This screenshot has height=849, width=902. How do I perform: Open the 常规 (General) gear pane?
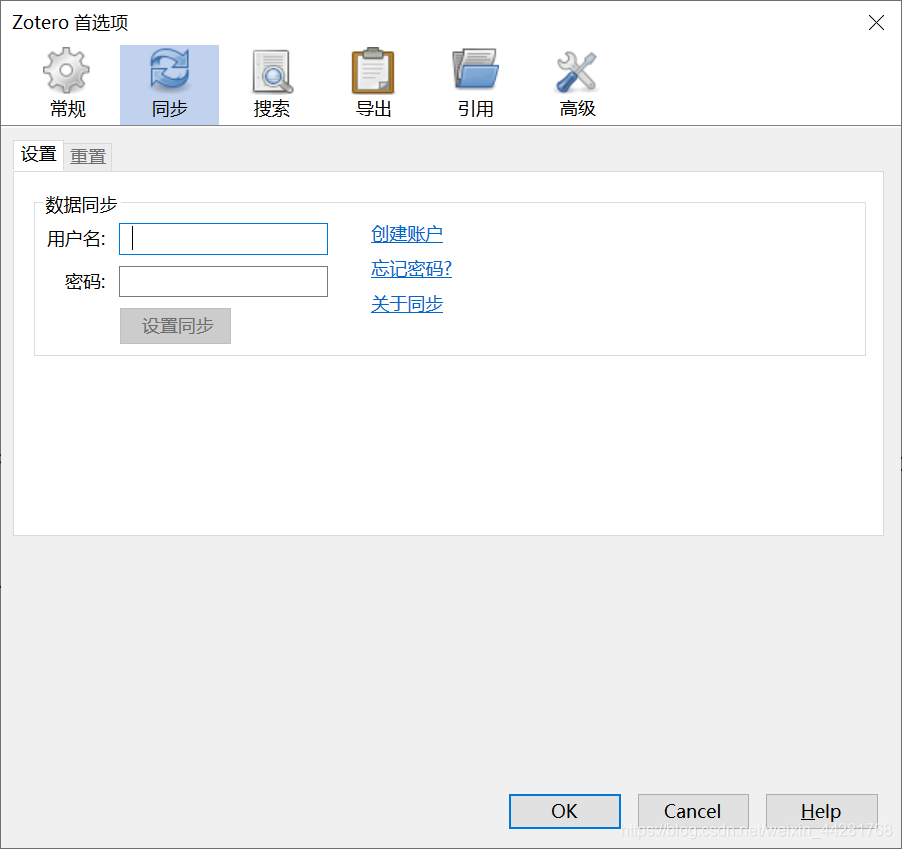tap(67, 85)
